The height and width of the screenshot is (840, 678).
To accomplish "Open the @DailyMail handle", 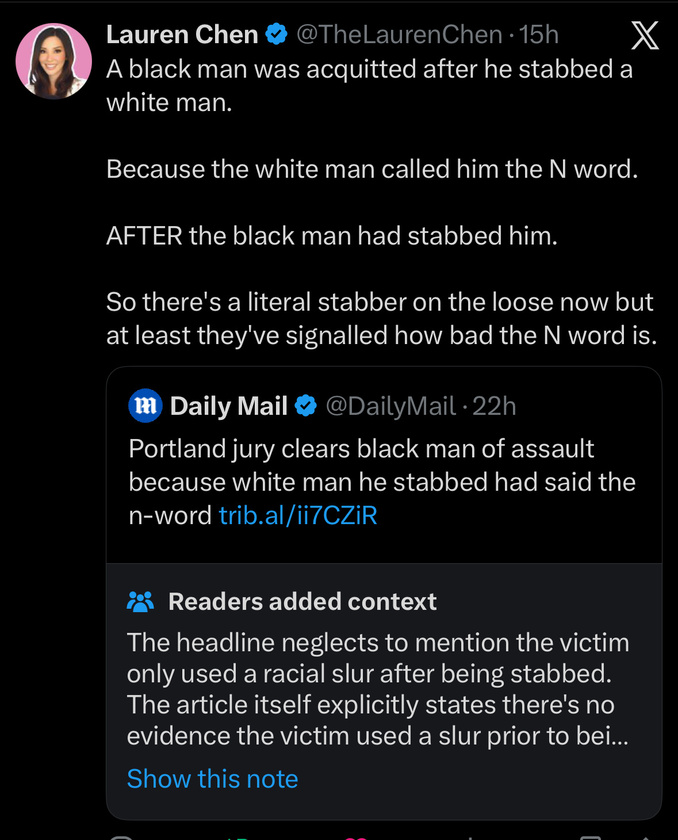I will [390, 406].
